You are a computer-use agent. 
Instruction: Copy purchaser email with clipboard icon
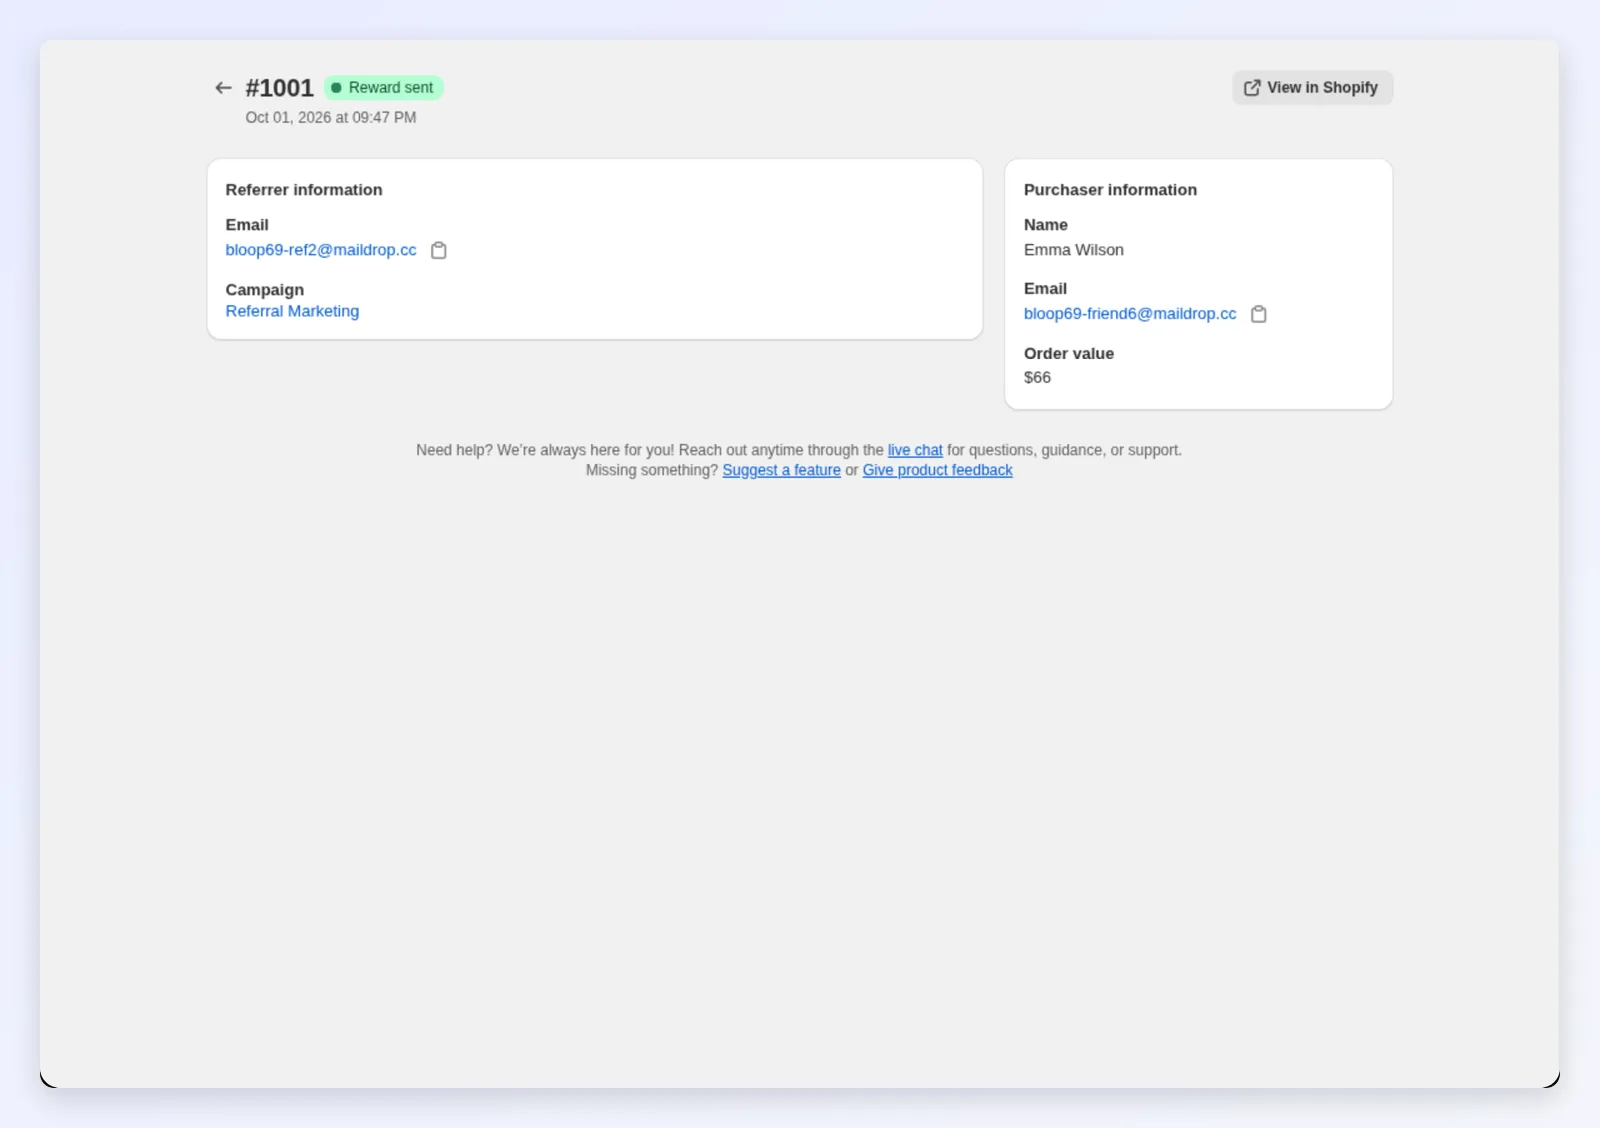[1258, 314]
